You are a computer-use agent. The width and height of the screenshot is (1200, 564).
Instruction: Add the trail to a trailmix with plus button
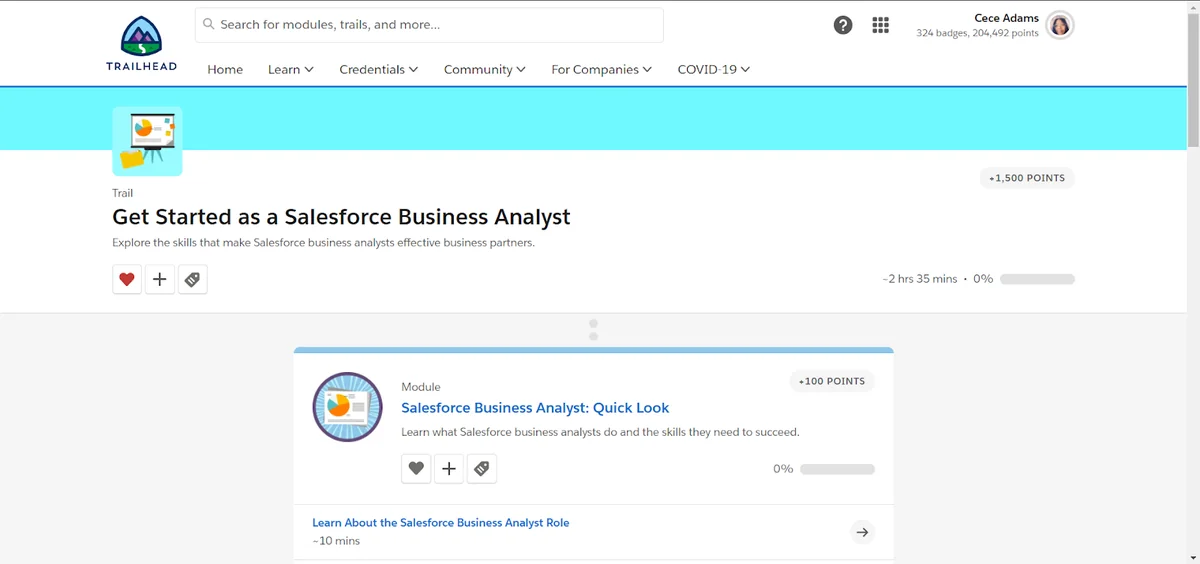[x=160, y=279]
